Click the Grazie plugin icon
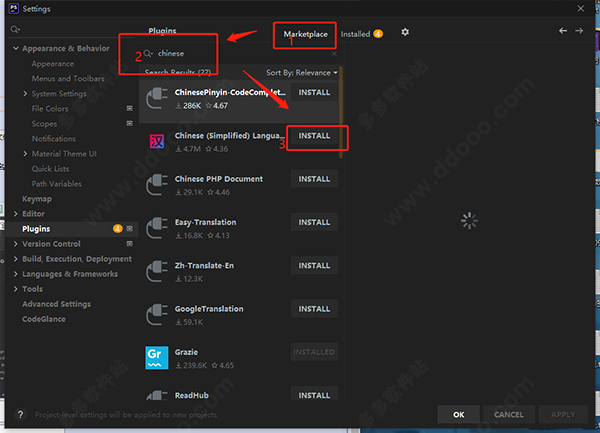The image size is (600, 433). (x=157, y=358)
